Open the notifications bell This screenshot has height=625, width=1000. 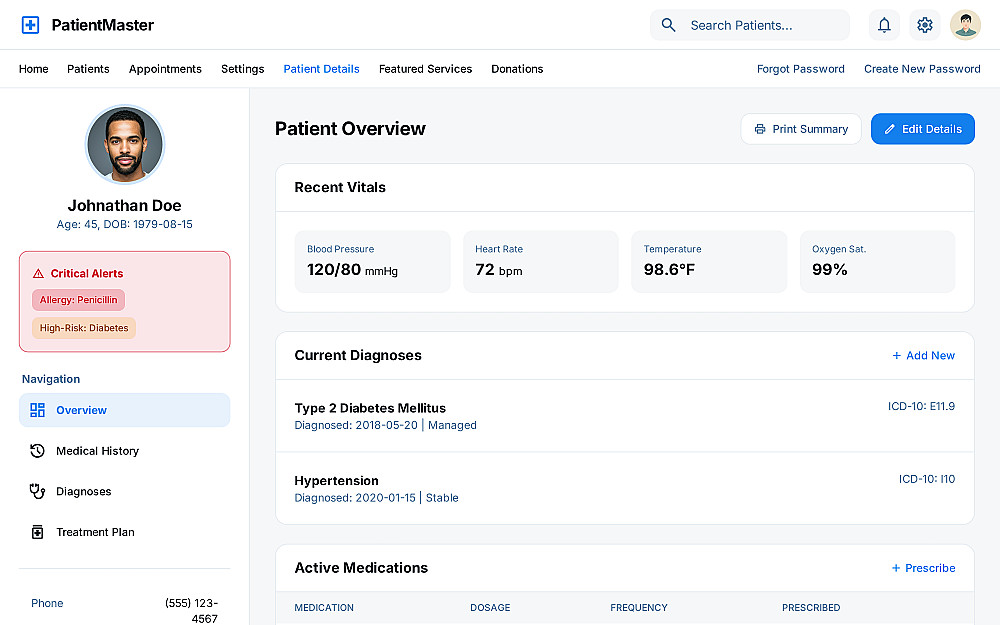point(884,25)
